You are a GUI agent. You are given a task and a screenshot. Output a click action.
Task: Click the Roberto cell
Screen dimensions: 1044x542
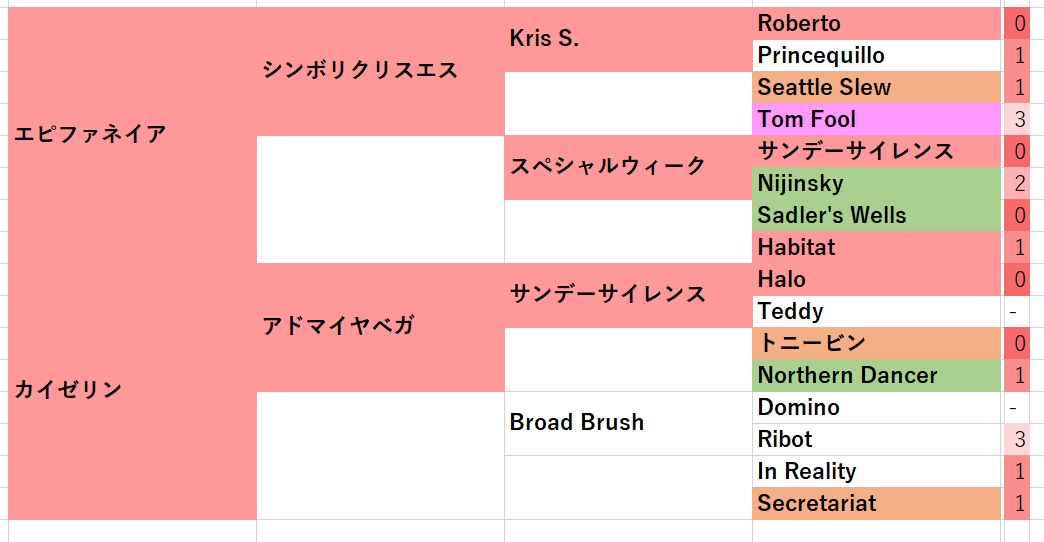pyautogui.click(x=876, y=23)
